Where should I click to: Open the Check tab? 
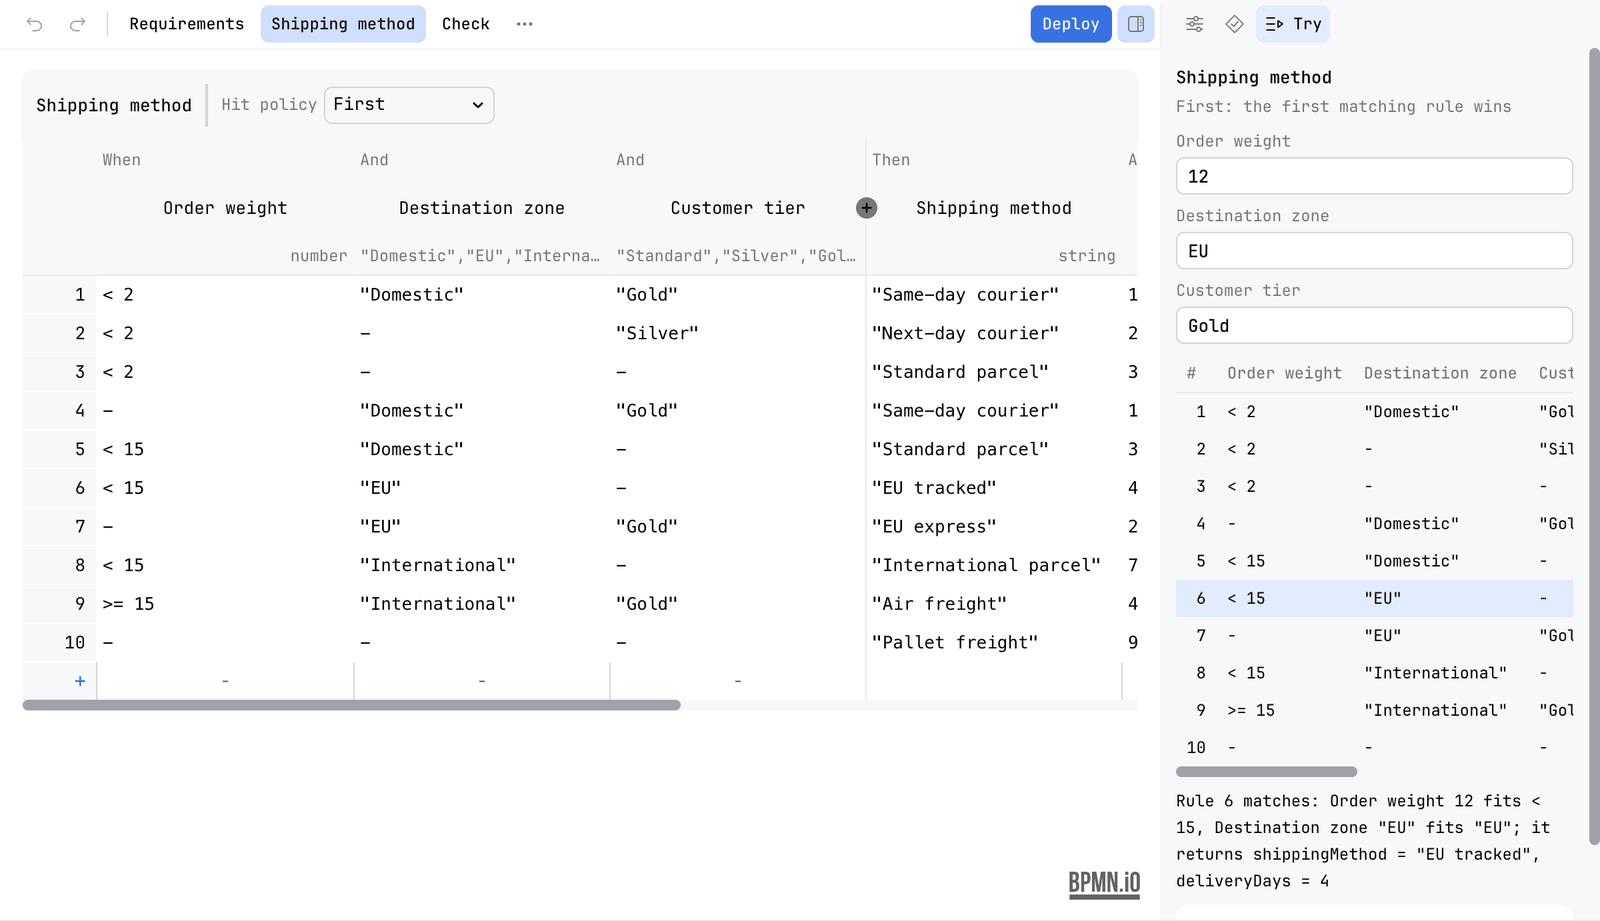pos(466,24)
